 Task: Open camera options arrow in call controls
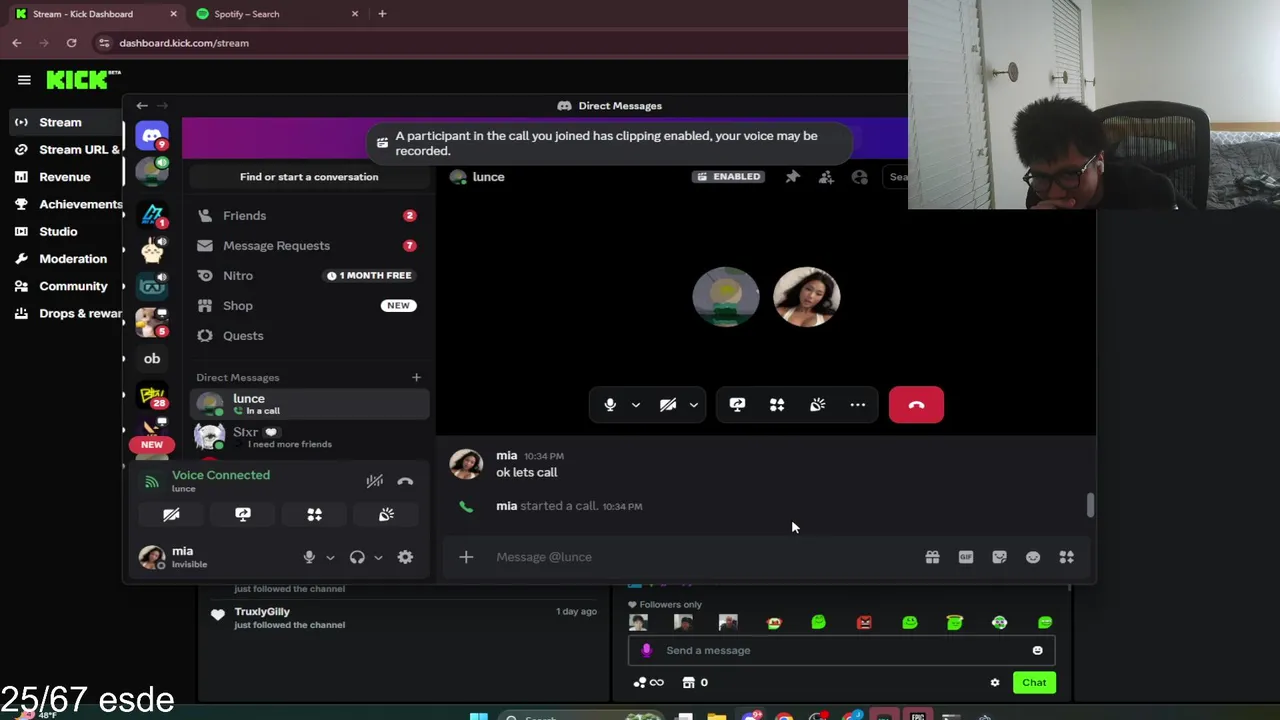click(x=693, y=405)
